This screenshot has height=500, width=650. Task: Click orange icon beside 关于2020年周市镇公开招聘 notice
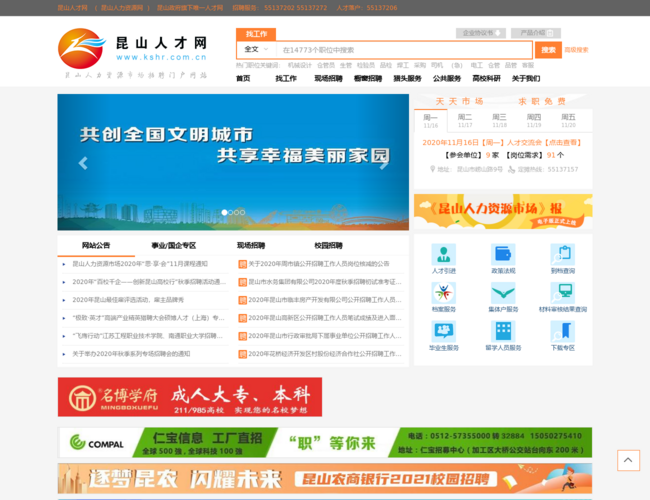(x=243, y=264)
